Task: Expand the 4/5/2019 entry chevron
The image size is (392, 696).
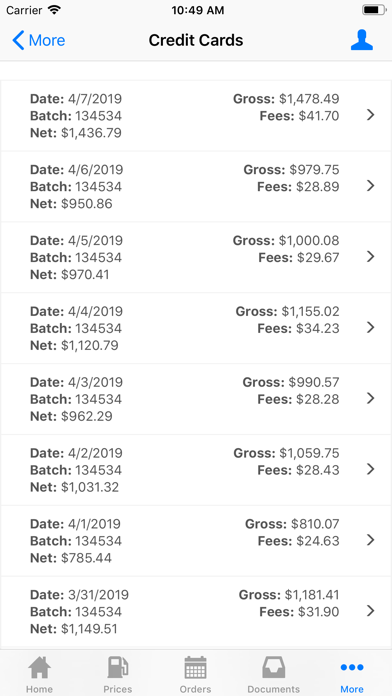Action: [371, 257]
